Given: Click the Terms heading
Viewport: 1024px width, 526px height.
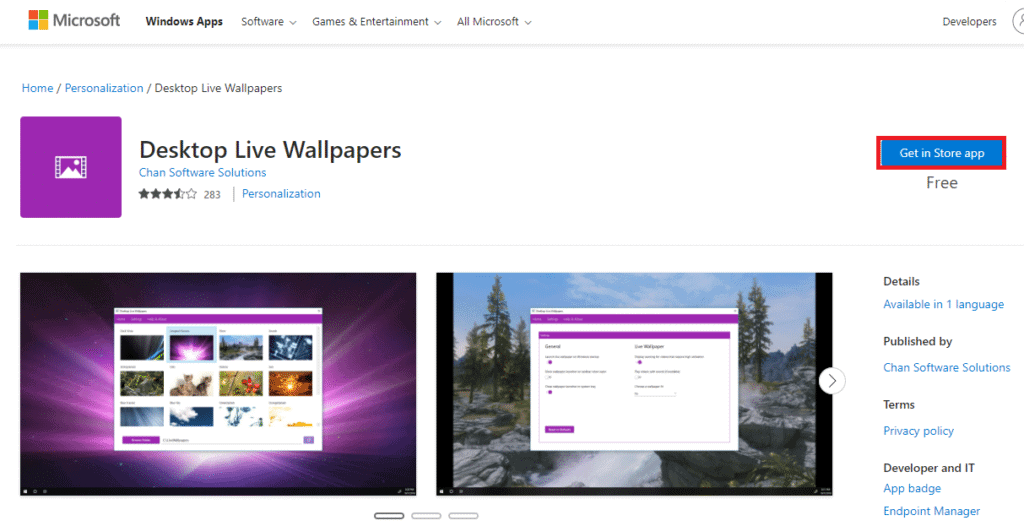Looking at the screenshot, I should tap(899, 404).
